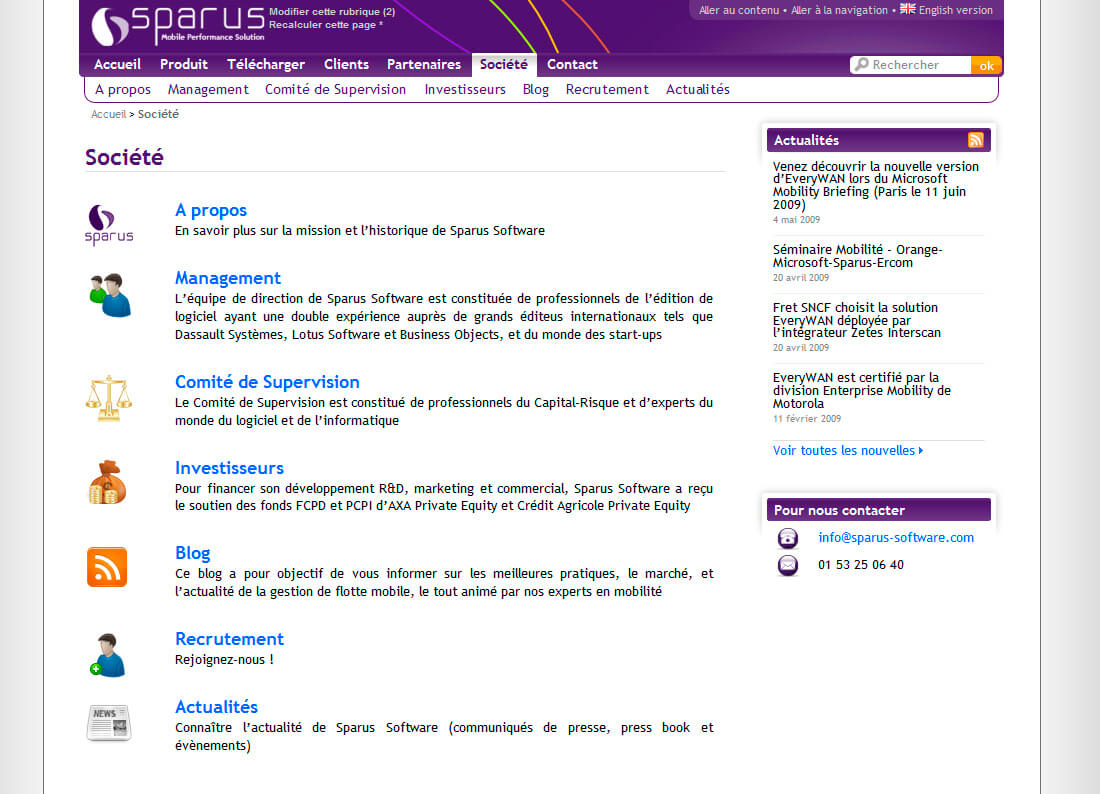Click the orange RSS Blog icon

[107, 567]
